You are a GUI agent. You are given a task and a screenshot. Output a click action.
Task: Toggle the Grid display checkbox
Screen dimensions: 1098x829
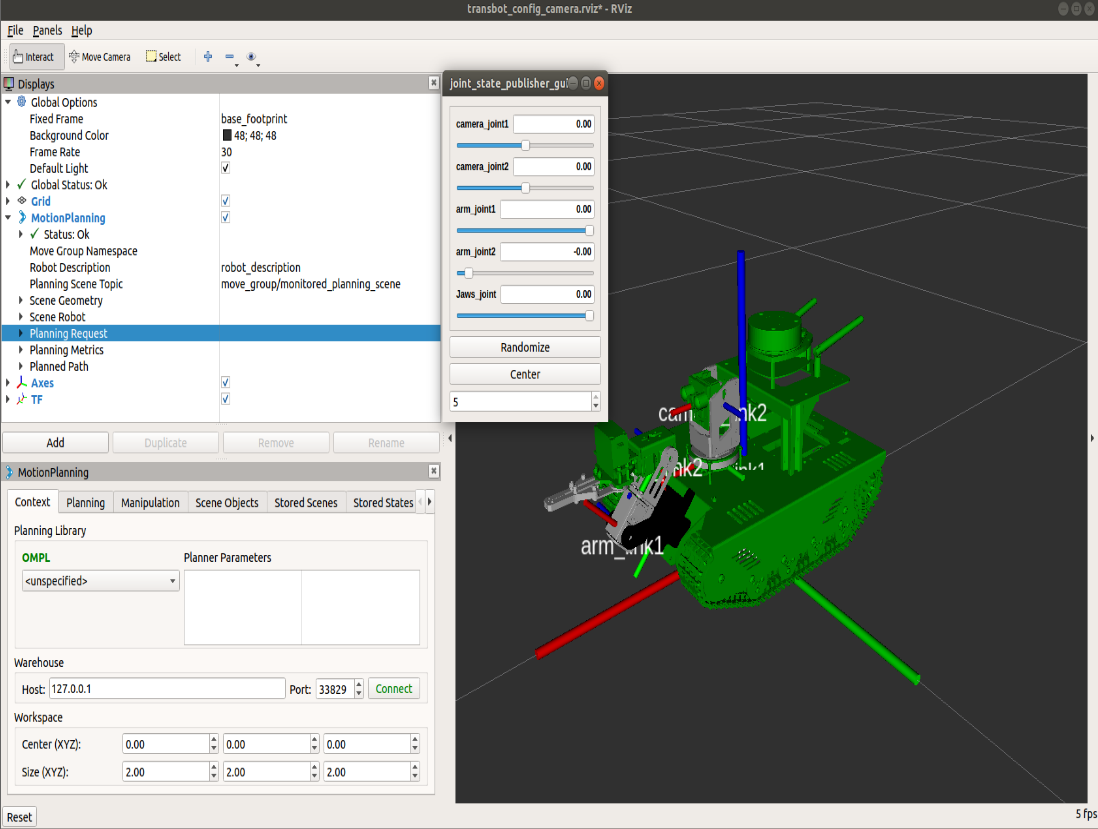point(225,201)
